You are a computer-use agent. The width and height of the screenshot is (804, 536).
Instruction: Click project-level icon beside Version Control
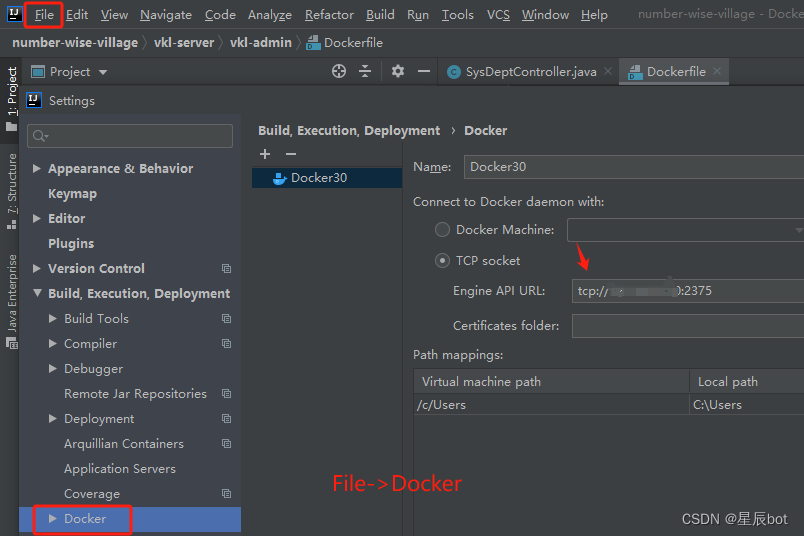(x=226, y=269)
